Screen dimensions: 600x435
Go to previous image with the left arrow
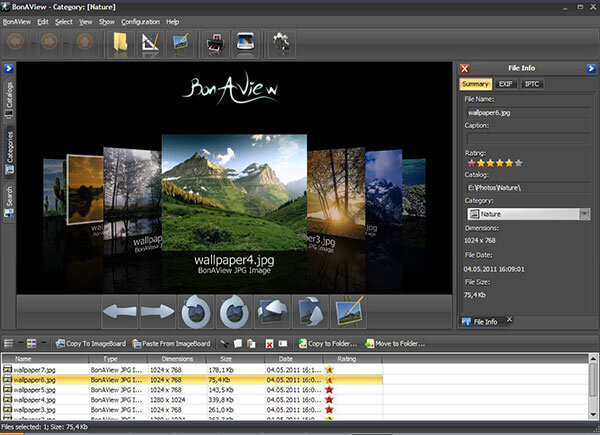[x=118, y=312]
